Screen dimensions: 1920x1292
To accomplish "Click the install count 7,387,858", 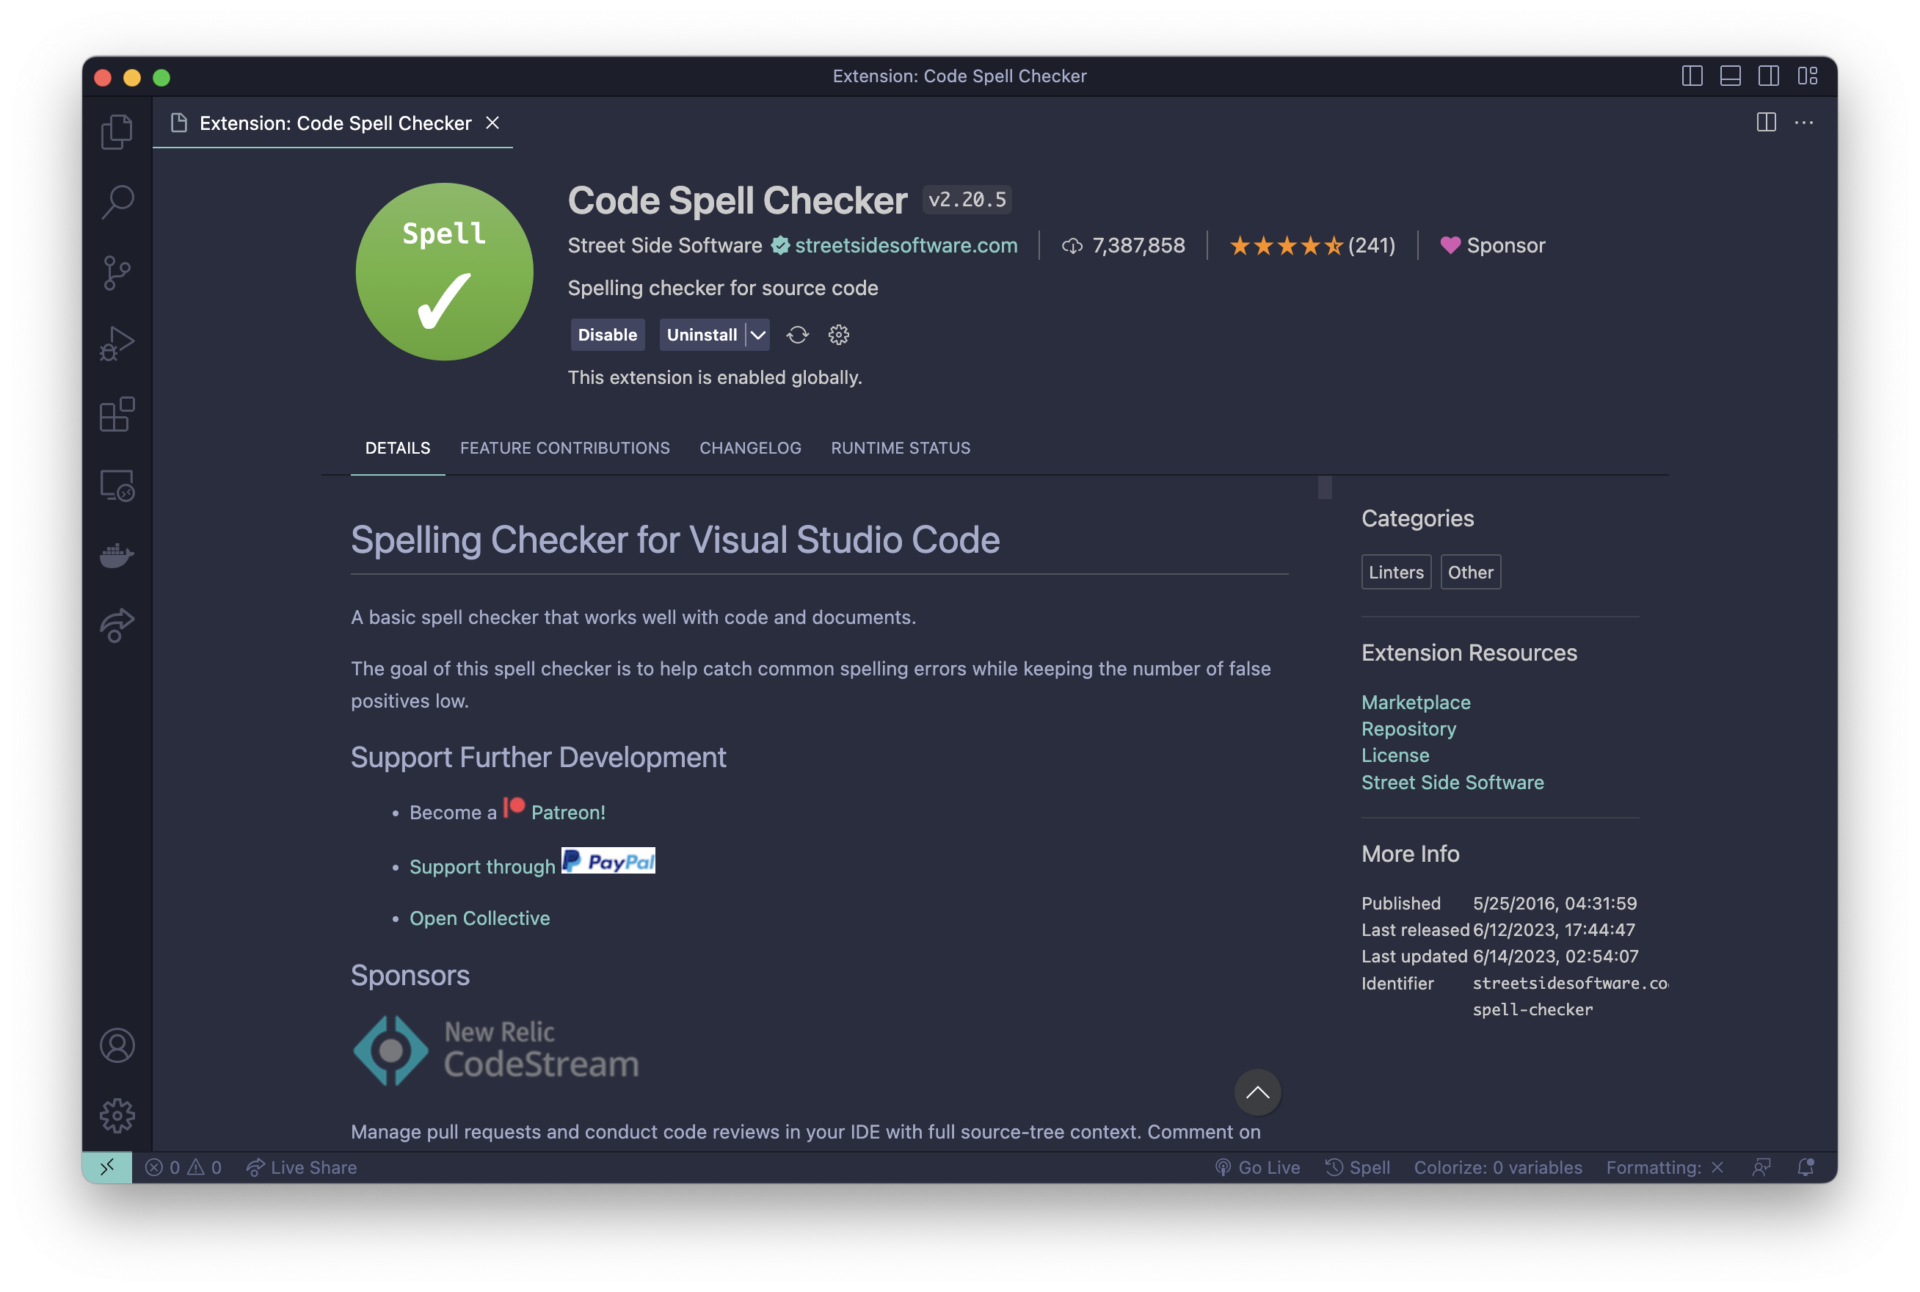I will pyautogui.click(x=1123, y=246).
